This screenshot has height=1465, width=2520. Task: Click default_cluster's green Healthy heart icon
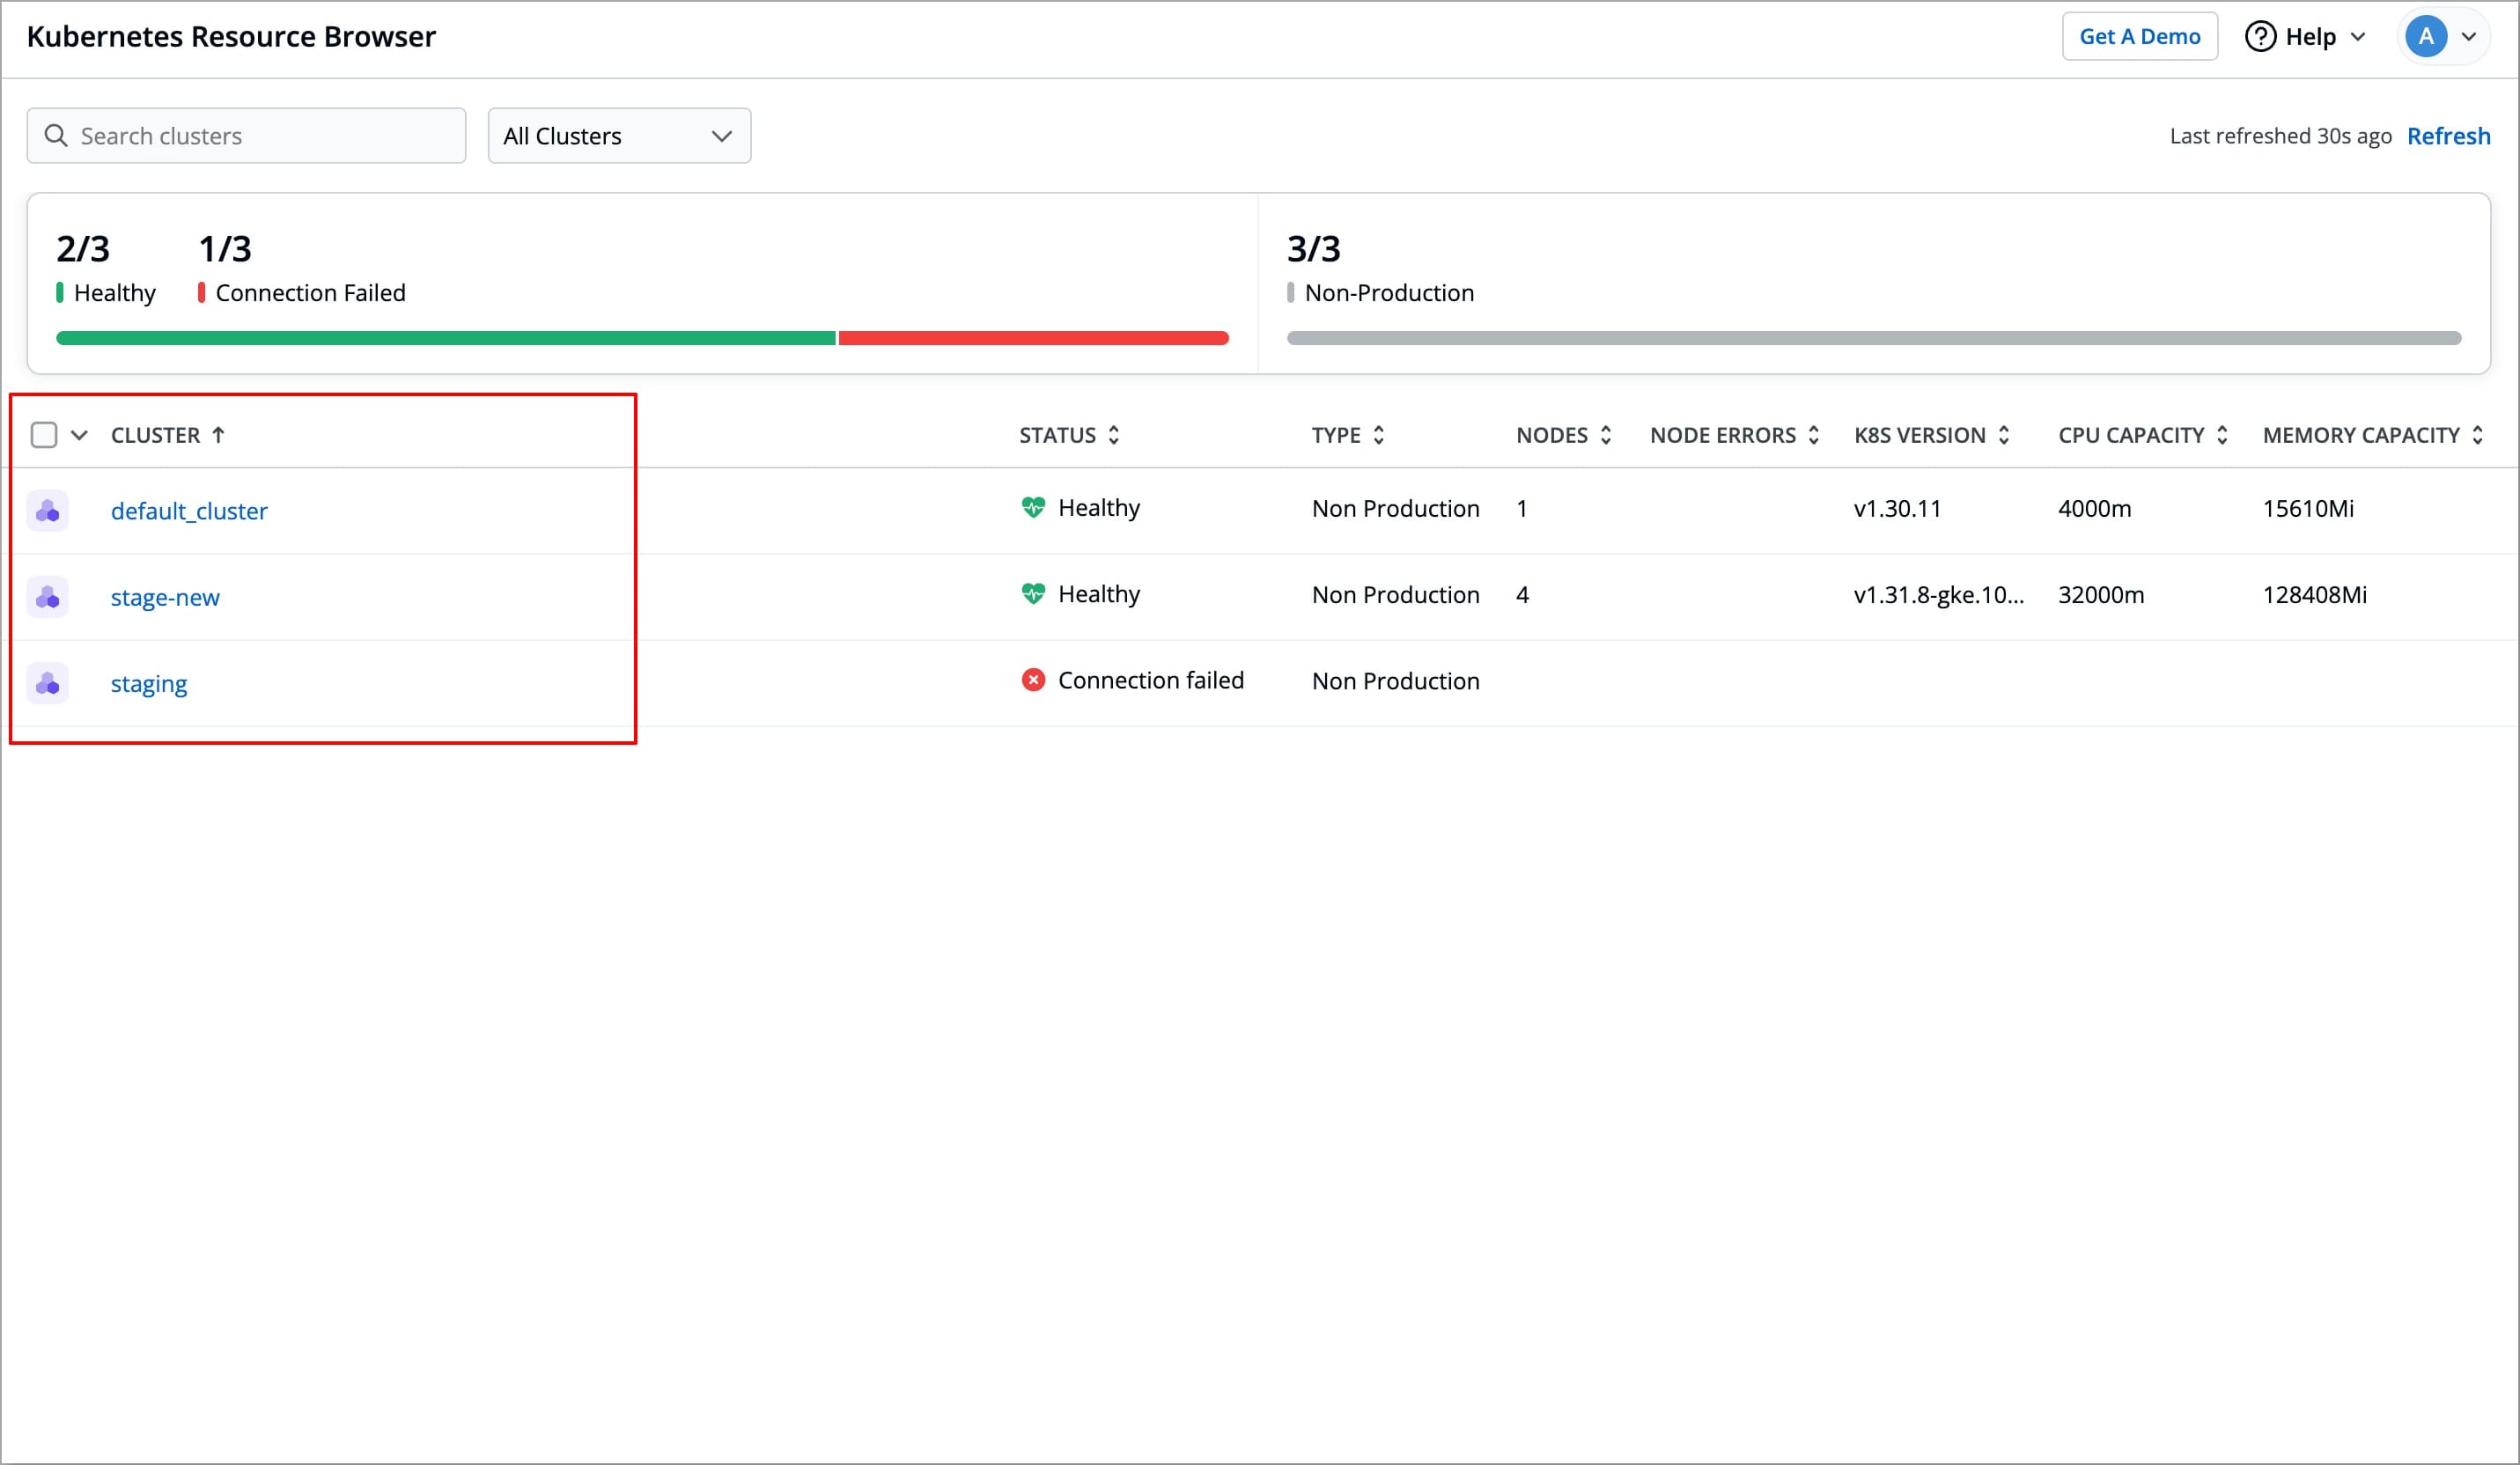click(x=1033, y=508)
